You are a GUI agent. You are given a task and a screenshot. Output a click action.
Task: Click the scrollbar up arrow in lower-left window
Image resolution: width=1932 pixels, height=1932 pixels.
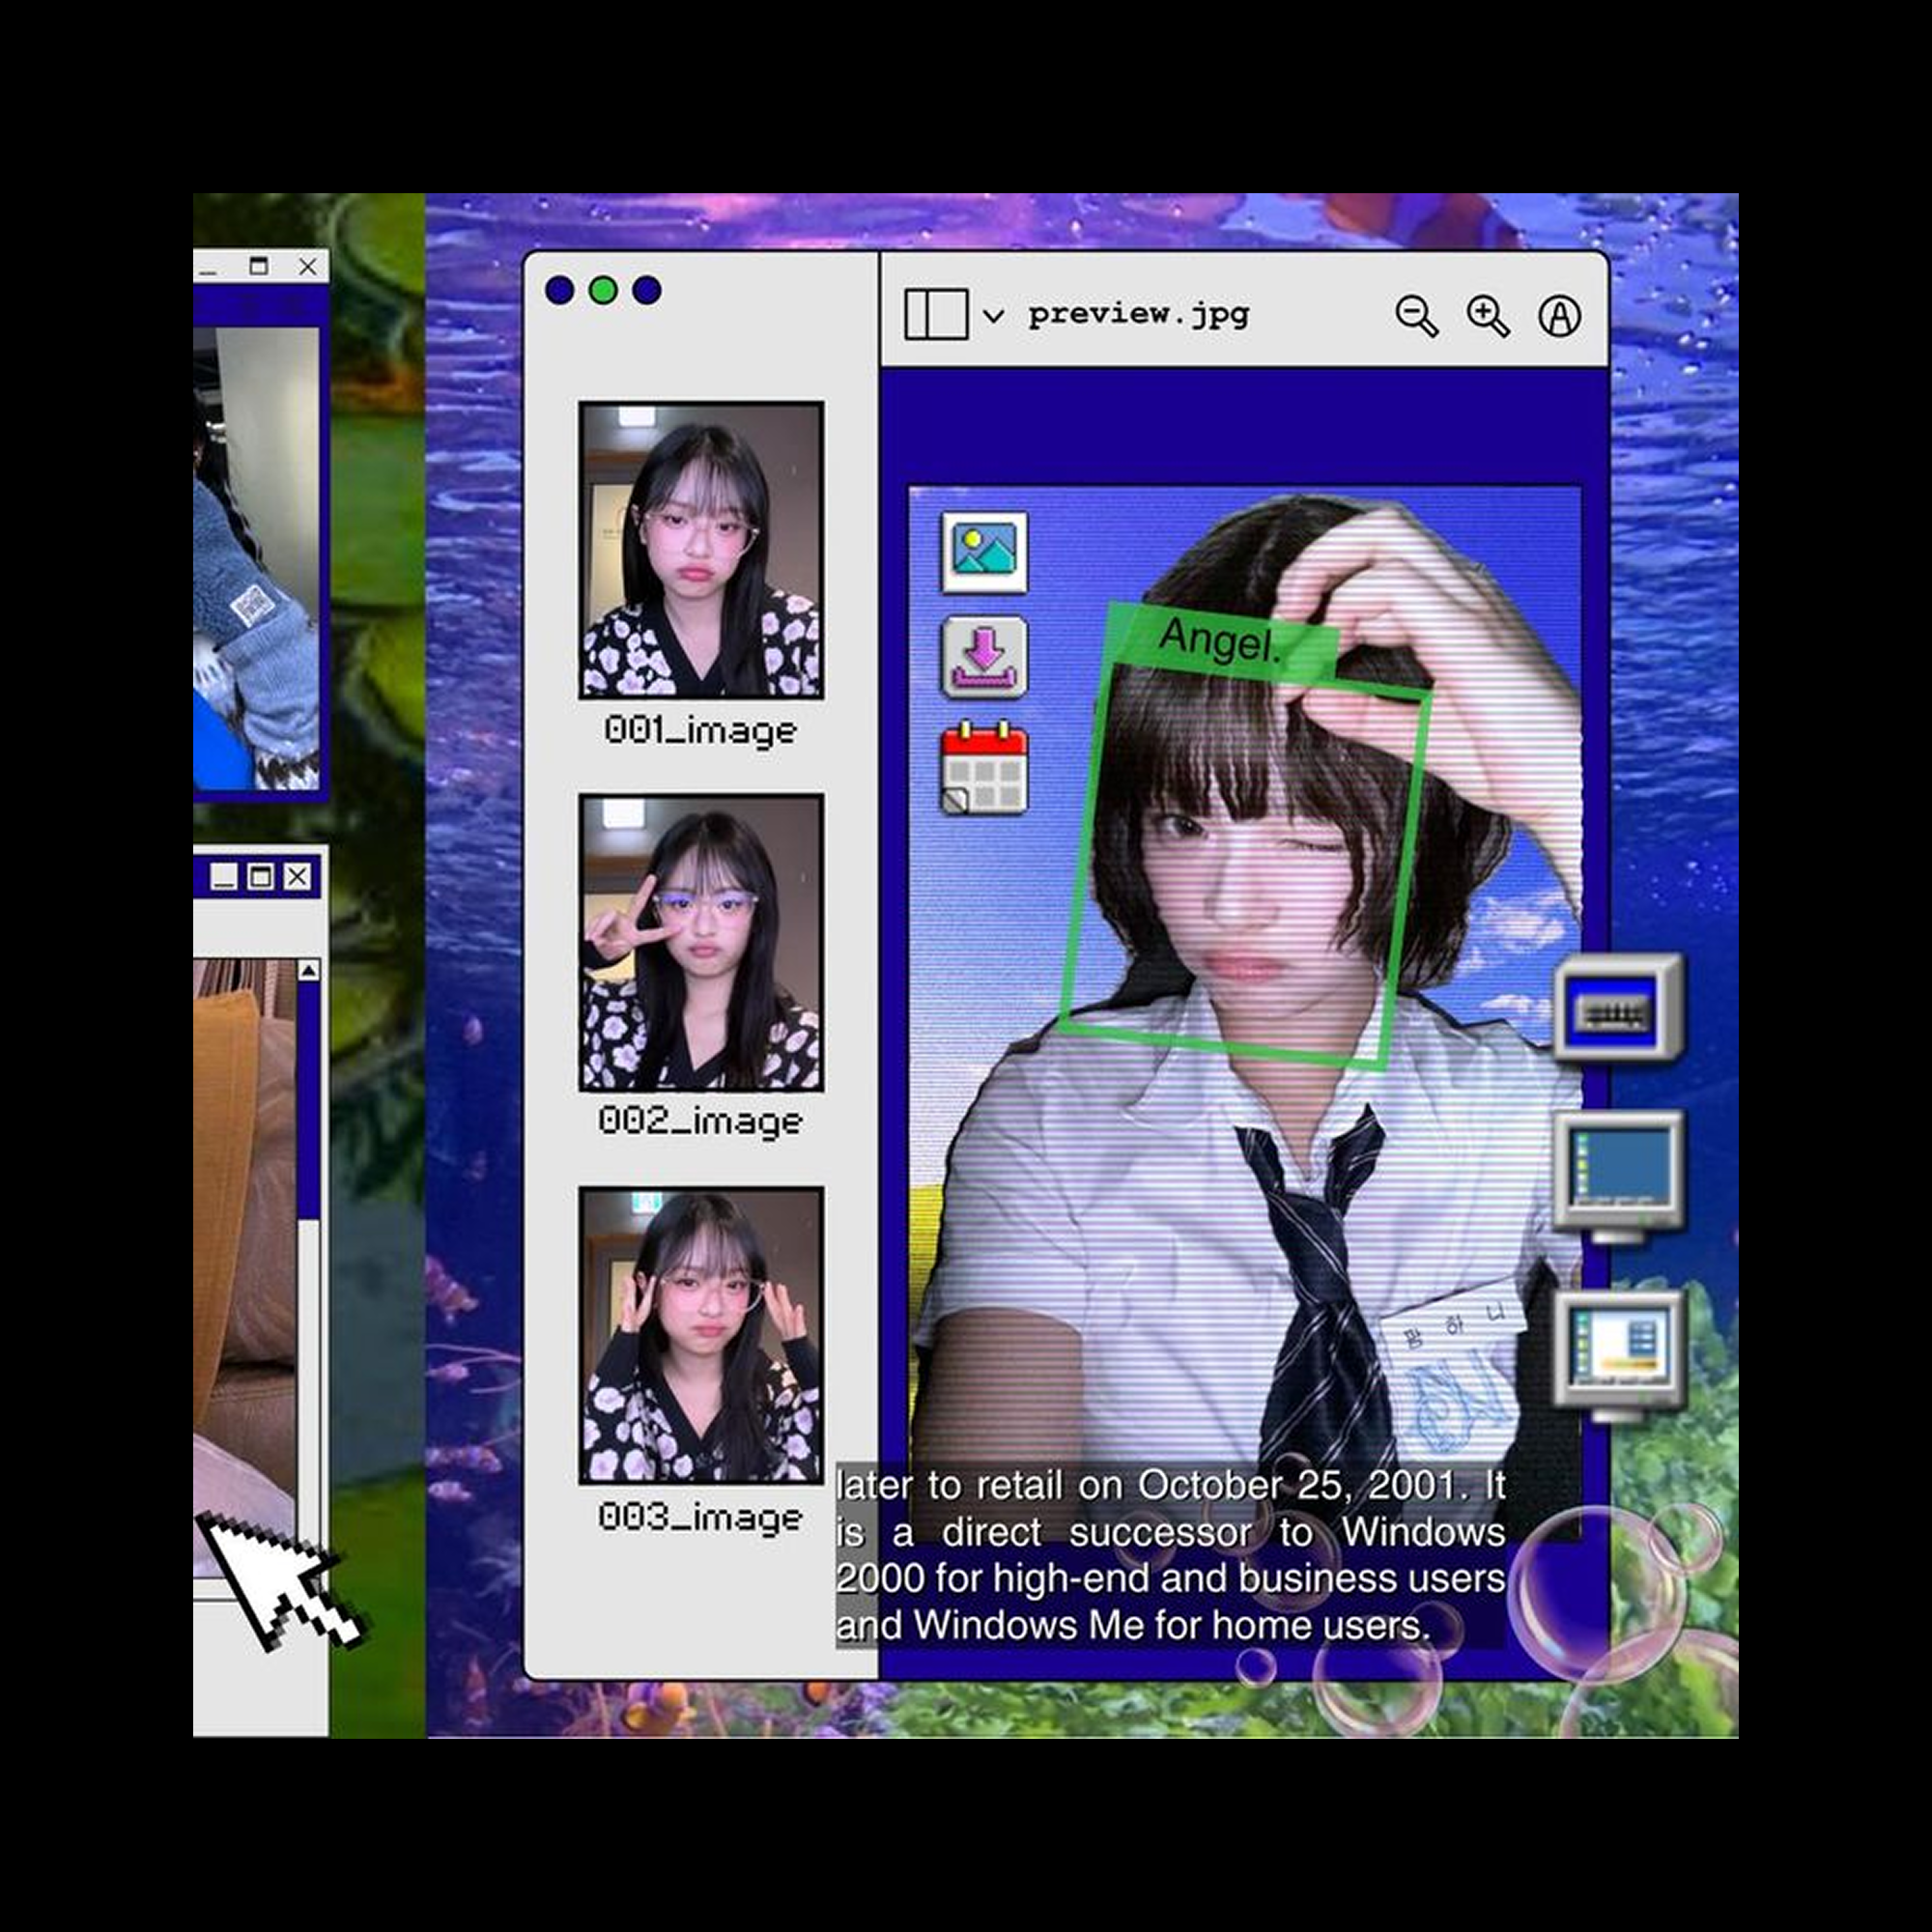click(308, 970)
